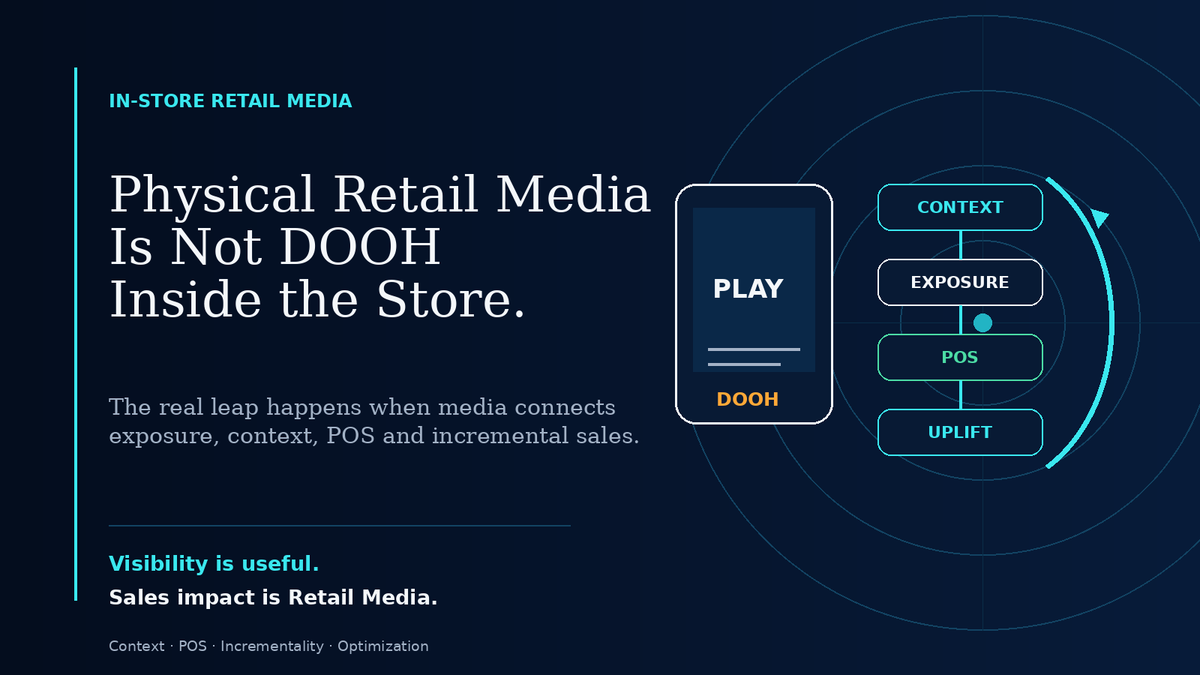Click the 'IN-STORE RETAIL MEDIA' heading
Screen dimensions: 1200x675
[230, 101]
